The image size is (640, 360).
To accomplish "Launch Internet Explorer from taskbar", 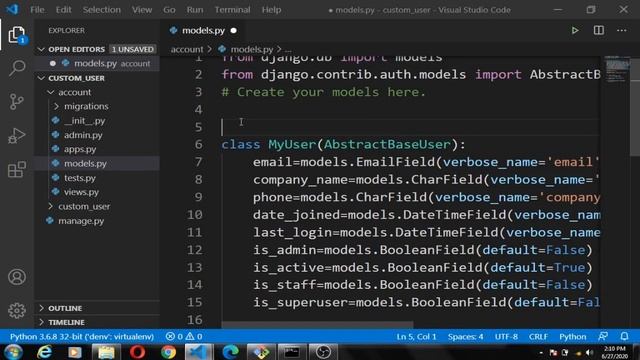I will click(x=44, y=352).
